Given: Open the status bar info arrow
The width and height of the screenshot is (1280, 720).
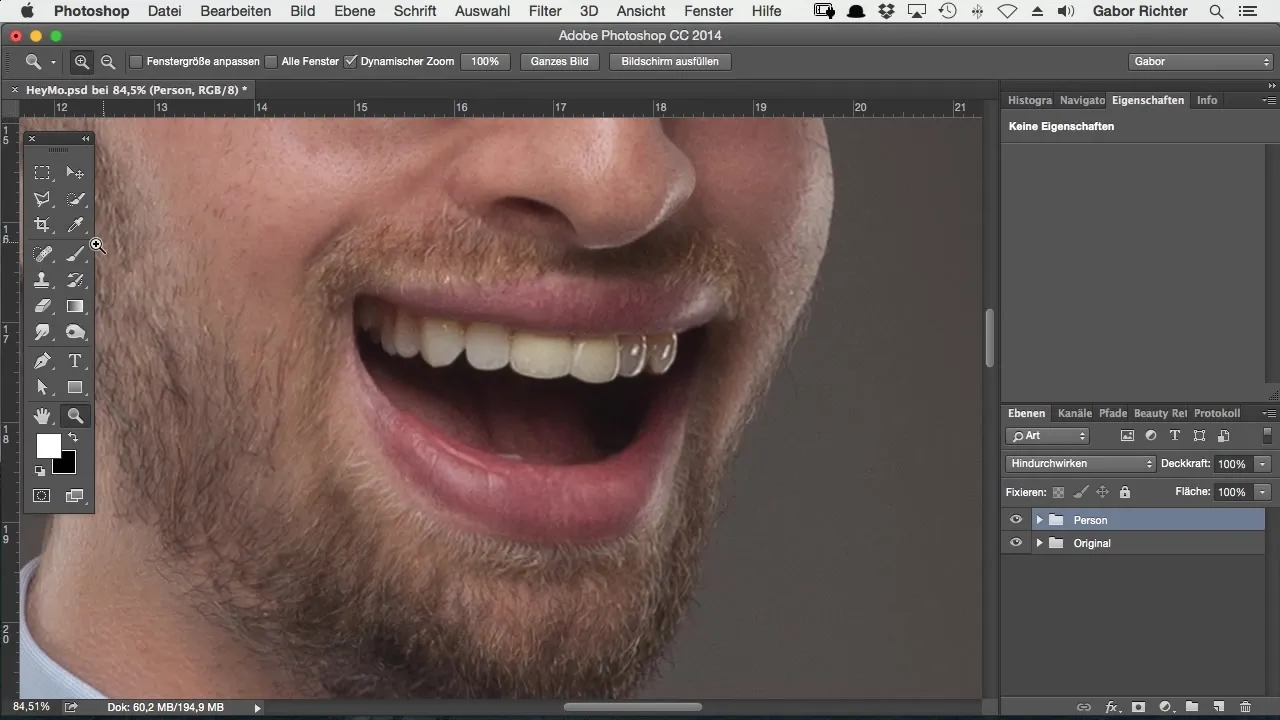Looking at the screenshot, I should [x=257, y=708].
